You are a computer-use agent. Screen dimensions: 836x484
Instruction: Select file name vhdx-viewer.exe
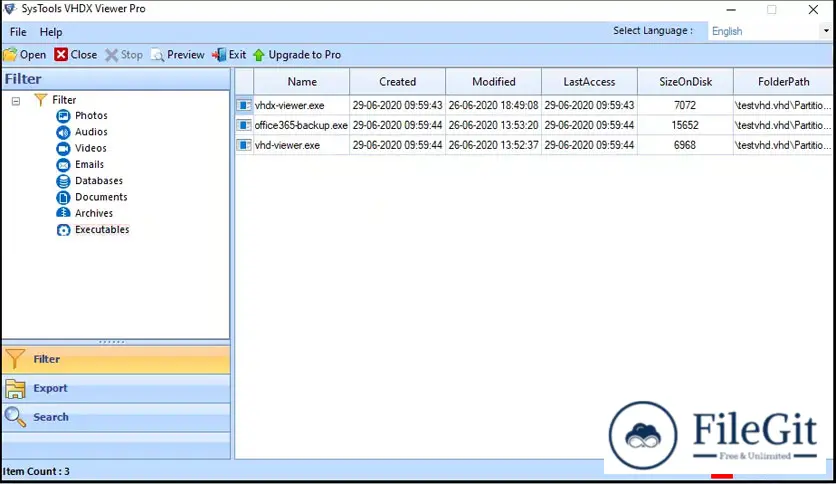[290, 106]
